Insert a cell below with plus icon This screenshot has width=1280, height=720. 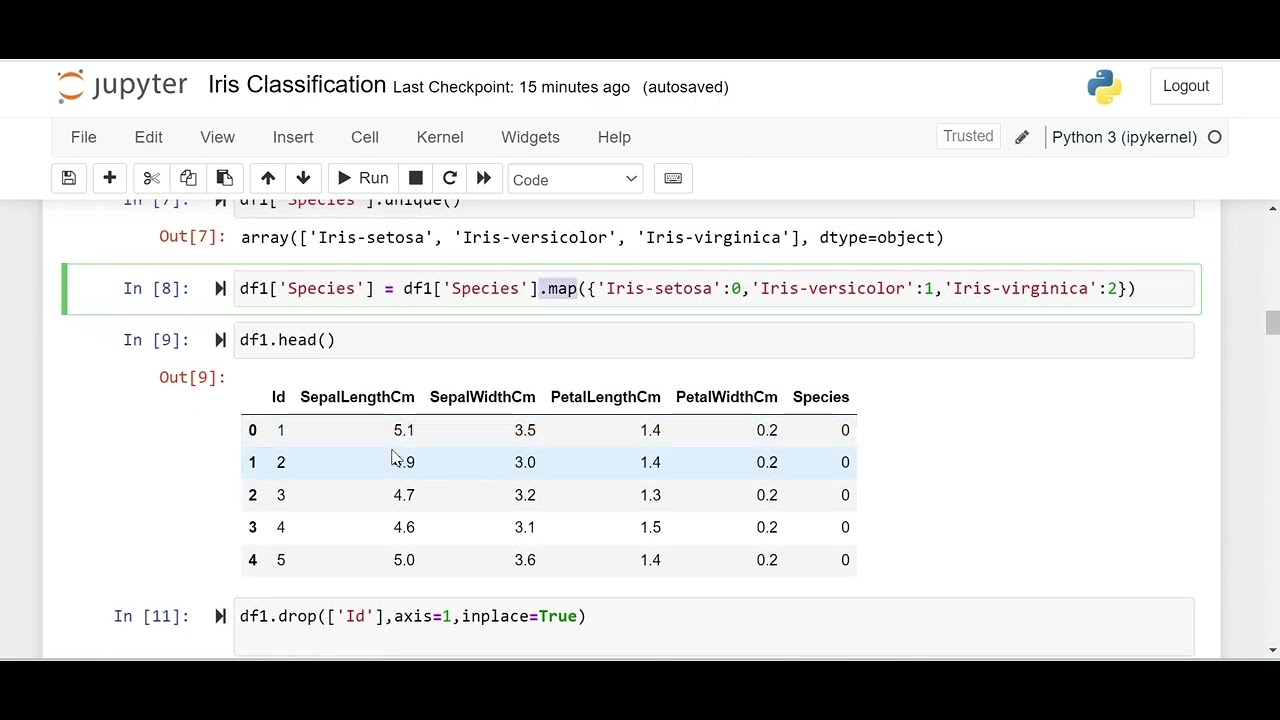coord(110,178)
